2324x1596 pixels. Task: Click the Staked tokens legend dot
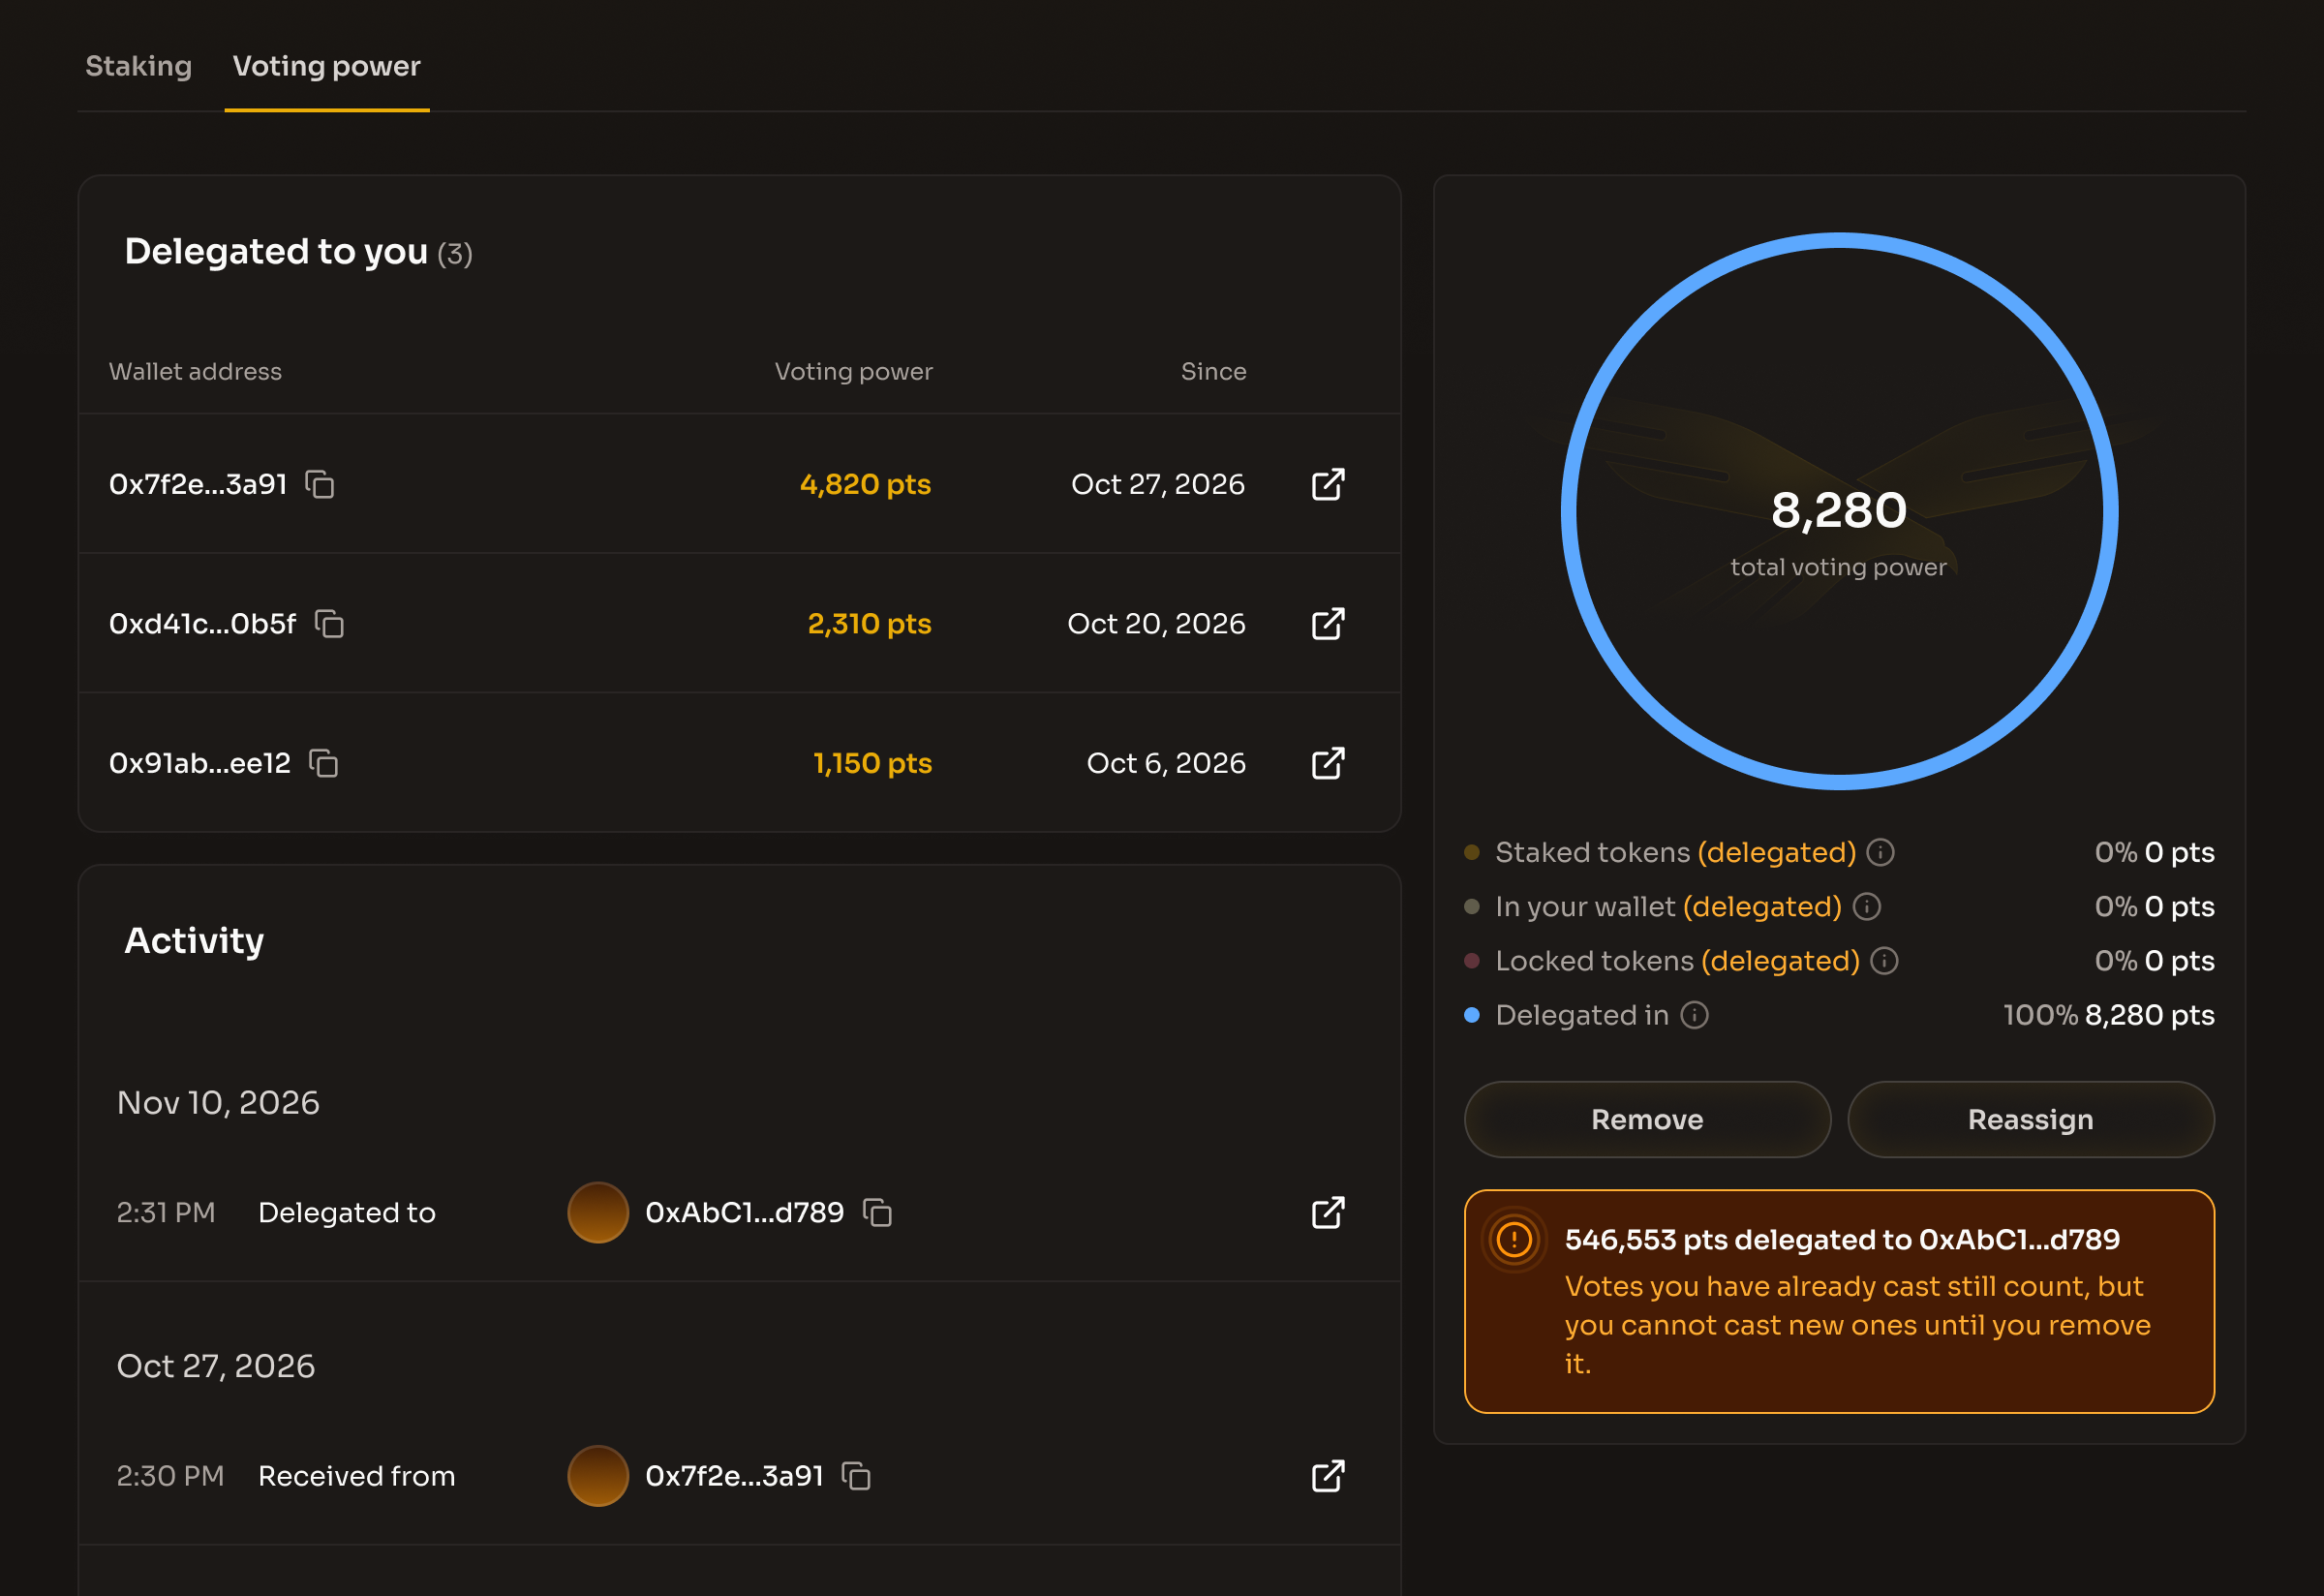1472,852
